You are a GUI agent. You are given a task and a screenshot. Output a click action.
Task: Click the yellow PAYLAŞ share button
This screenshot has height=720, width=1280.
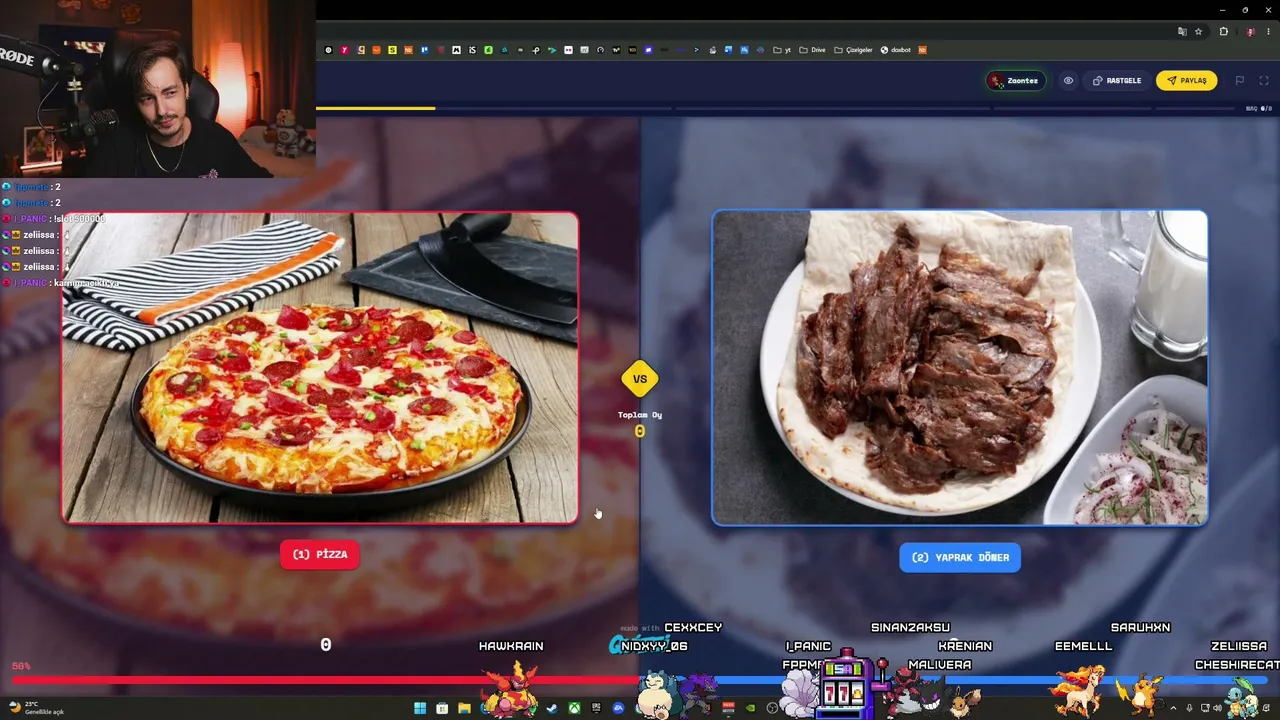1187,81
